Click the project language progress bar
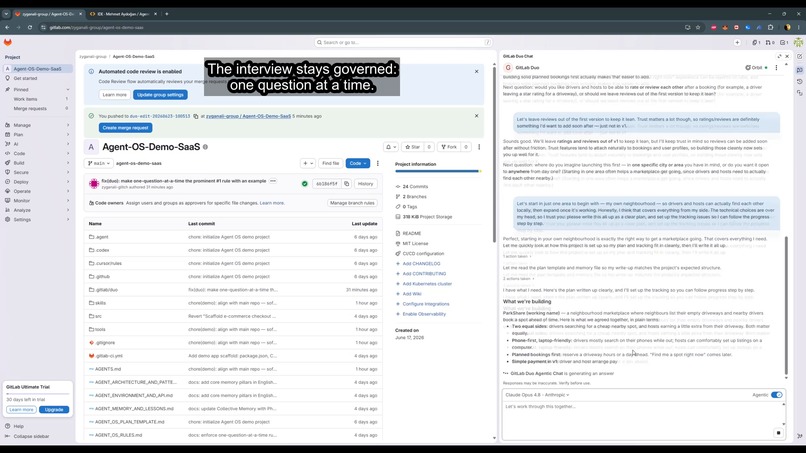The image size is (806, 453). (438, 171)
